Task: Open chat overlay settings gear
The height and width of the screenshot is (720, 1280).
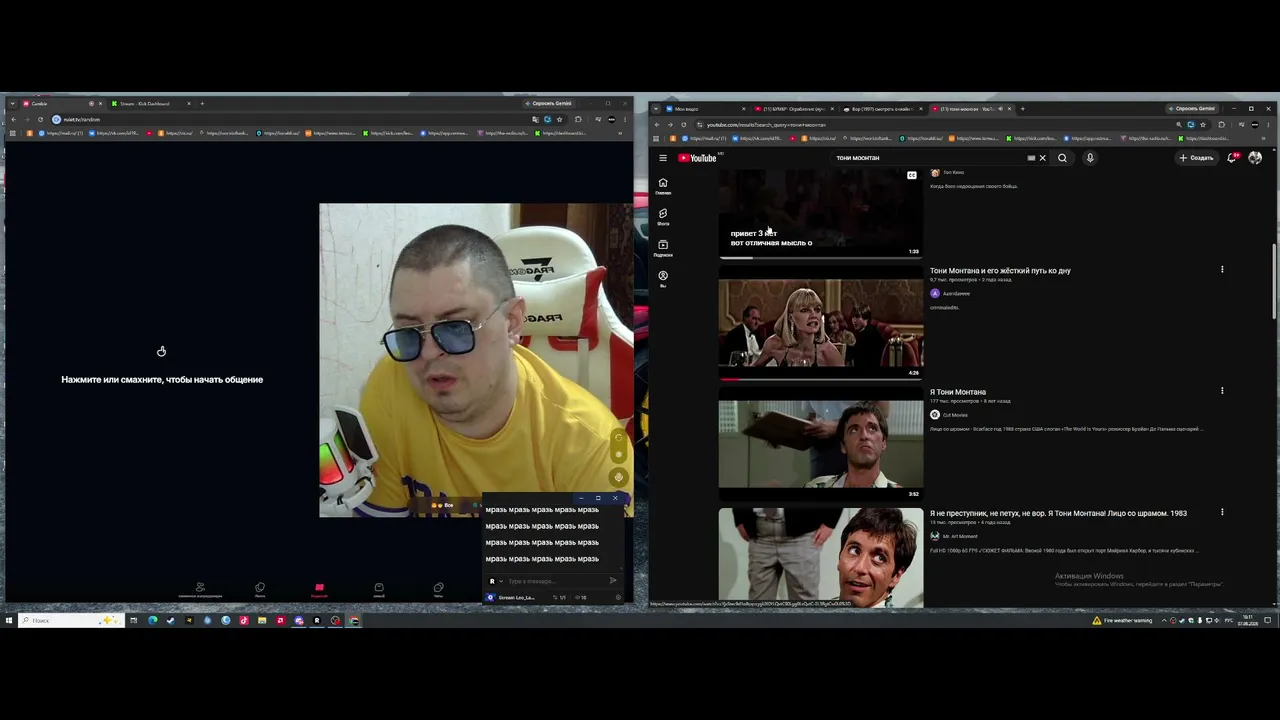Action: tap(619, 598)
